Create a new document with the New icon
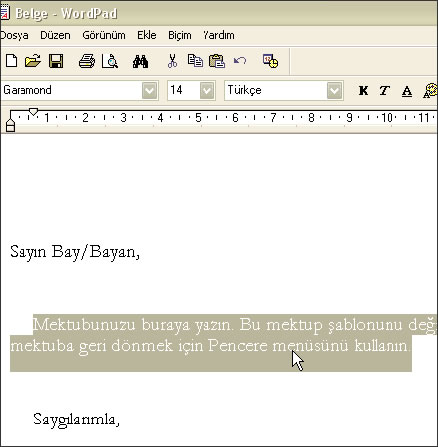This screenshot has width=438, height=447. 12,61
